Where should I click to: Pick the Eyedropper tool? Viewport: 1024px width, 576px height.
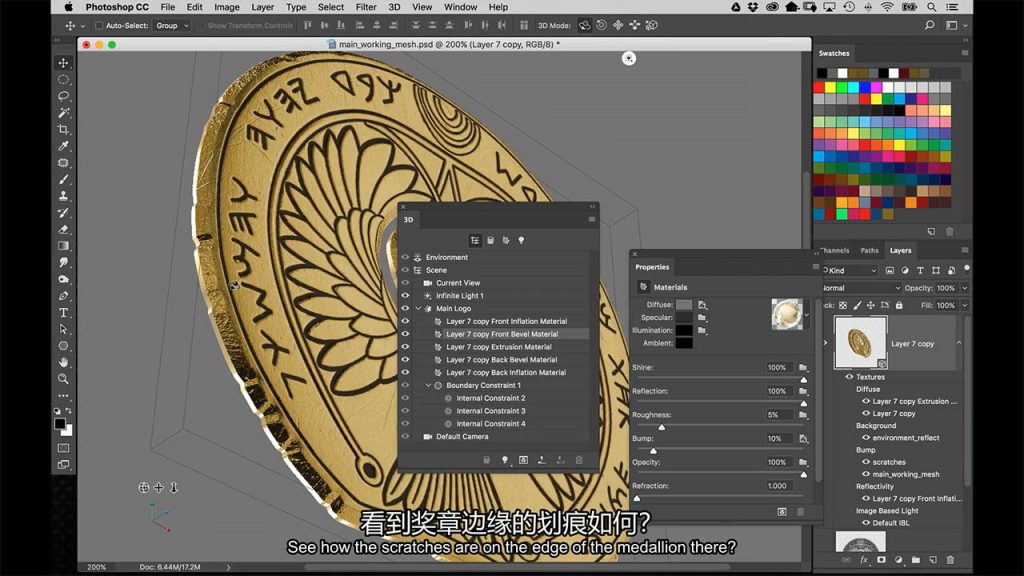[x=64, y=146]
